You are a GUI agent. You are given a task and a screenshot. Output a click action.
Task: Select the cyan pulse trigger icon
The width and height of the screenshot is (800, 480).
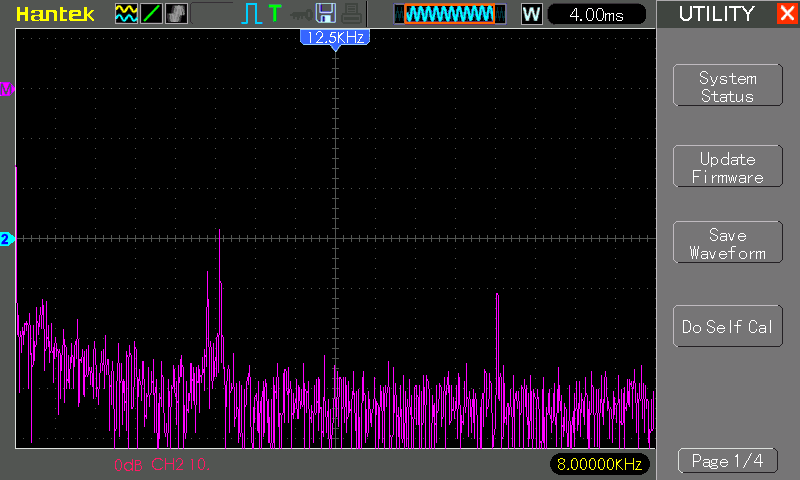click(251, 14)
